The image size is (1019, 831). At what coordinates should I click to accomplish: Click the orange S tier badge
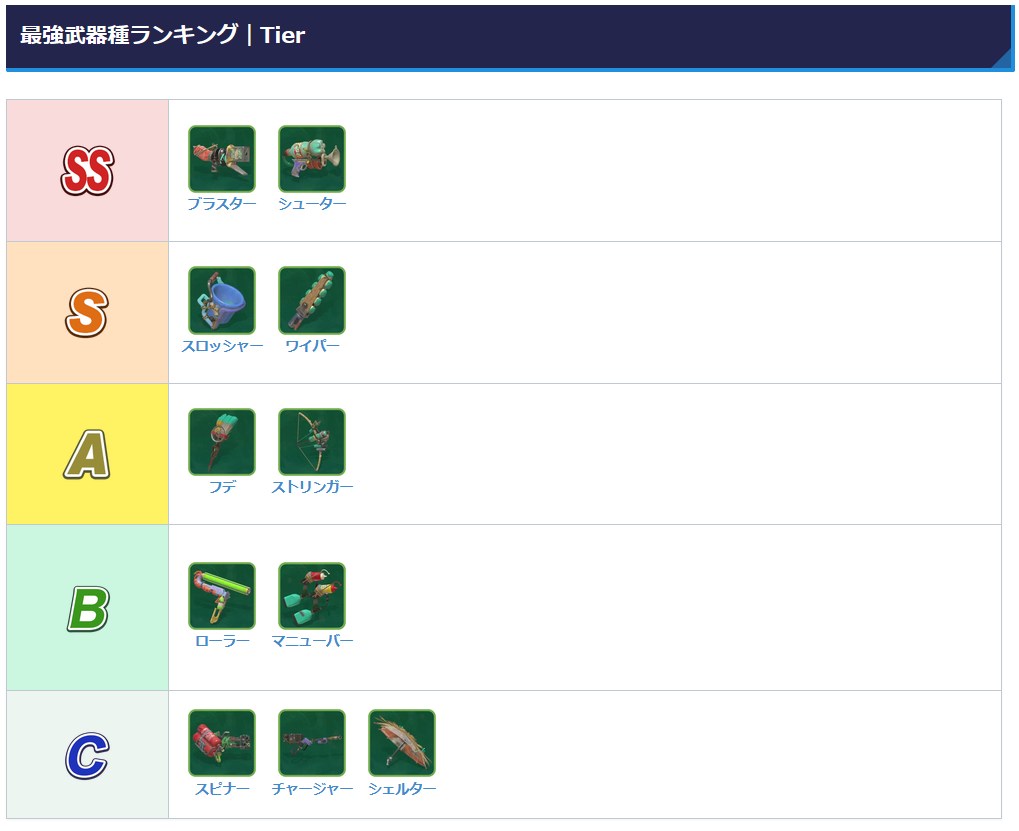coord(87,313)
